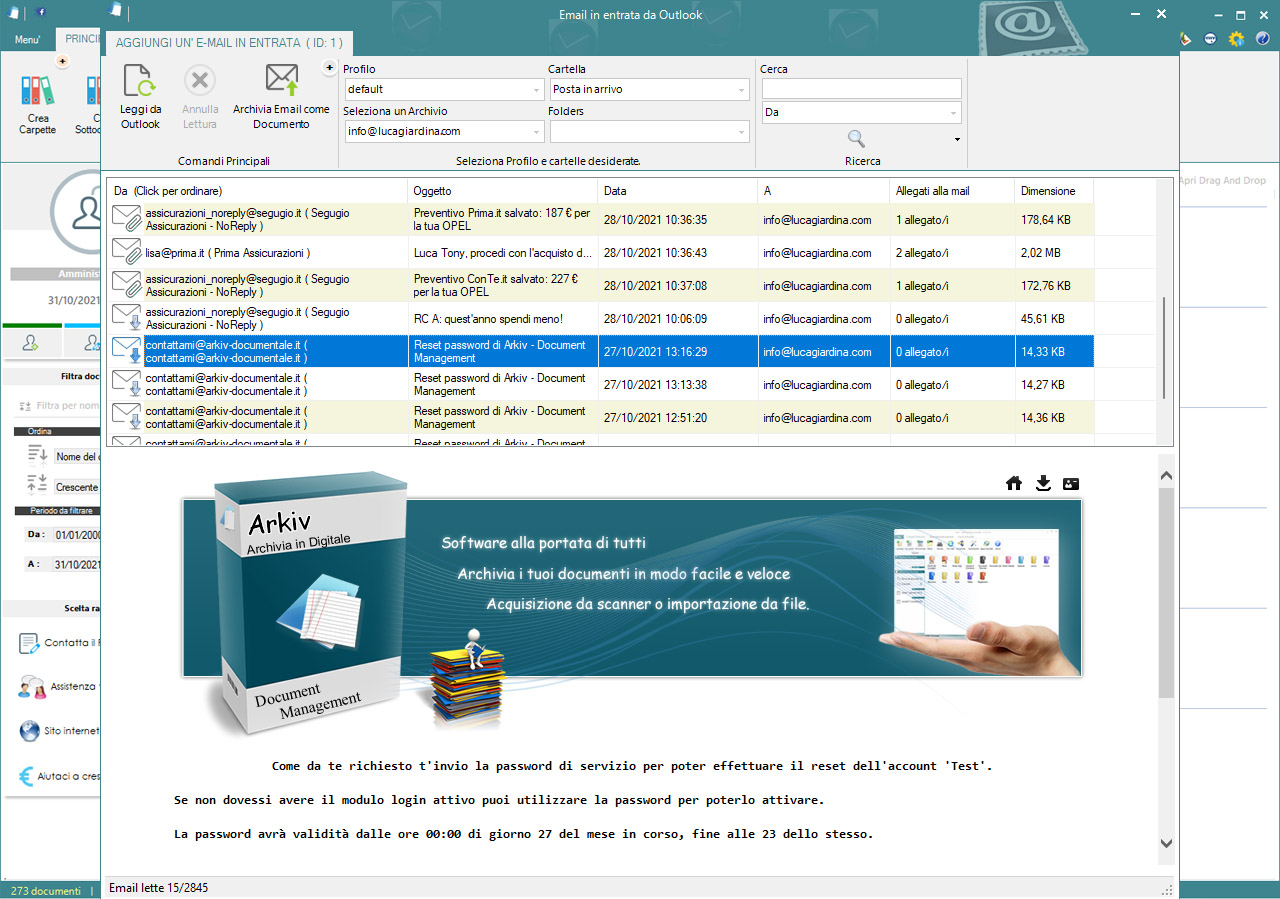Click the Archivia Email come Documento icon

(x=282, y=79)
